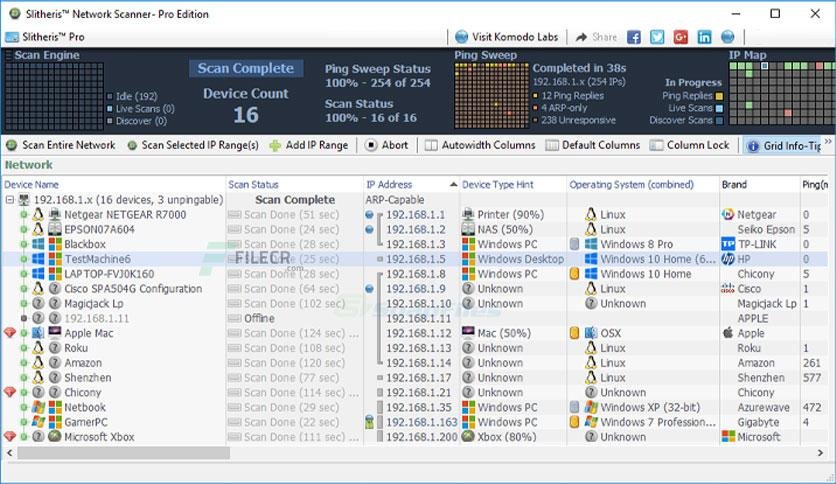Viewport: 836px width, 484px height.
Task: Click the Discover Scans legend swatch
Action: coord(719,121)
